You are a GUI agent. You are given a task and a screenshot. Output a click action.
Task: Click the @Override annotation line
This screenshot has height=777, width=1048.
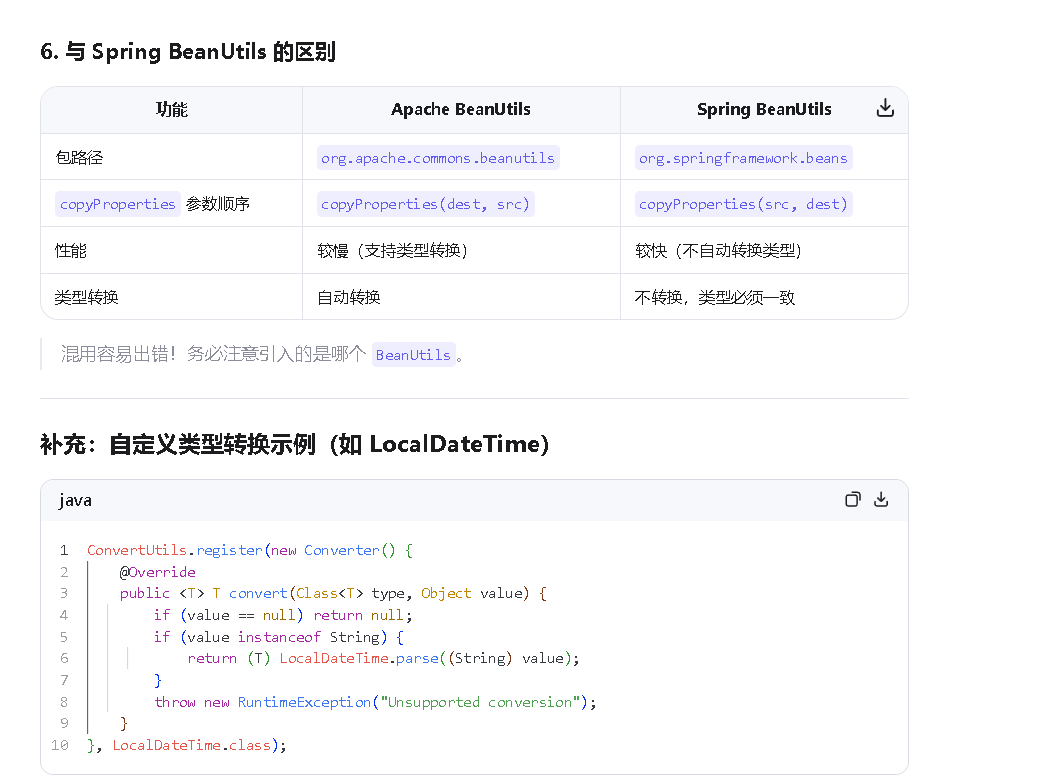158,572
